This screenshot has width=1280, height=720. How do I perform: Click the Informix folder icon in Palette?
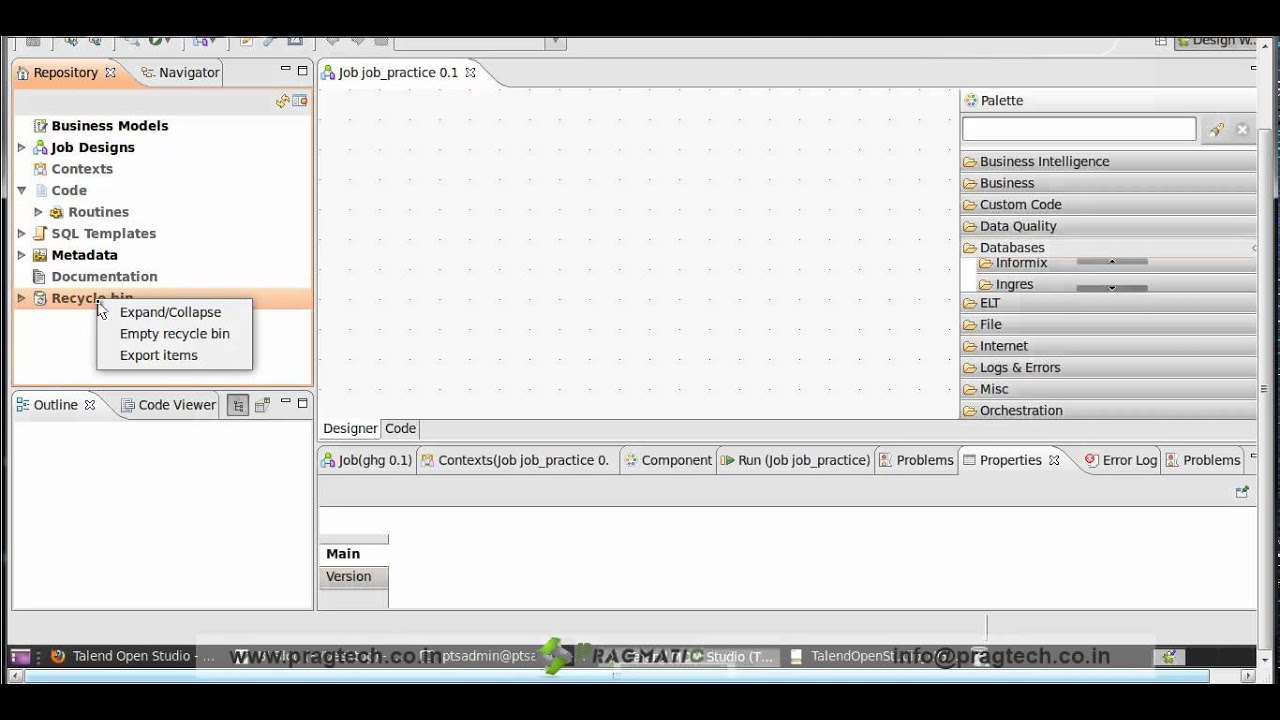coord(986,263)
